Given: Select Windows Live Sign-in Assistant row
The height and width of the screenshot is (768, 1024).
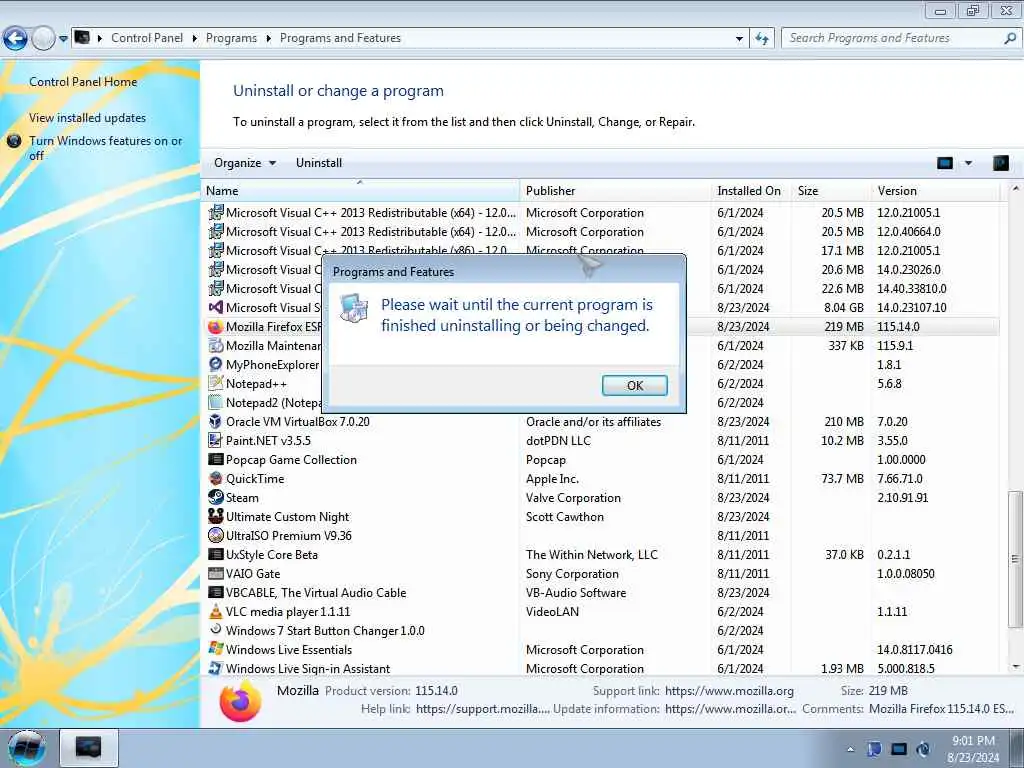Looking at the screenshot, I should (602, 668).
